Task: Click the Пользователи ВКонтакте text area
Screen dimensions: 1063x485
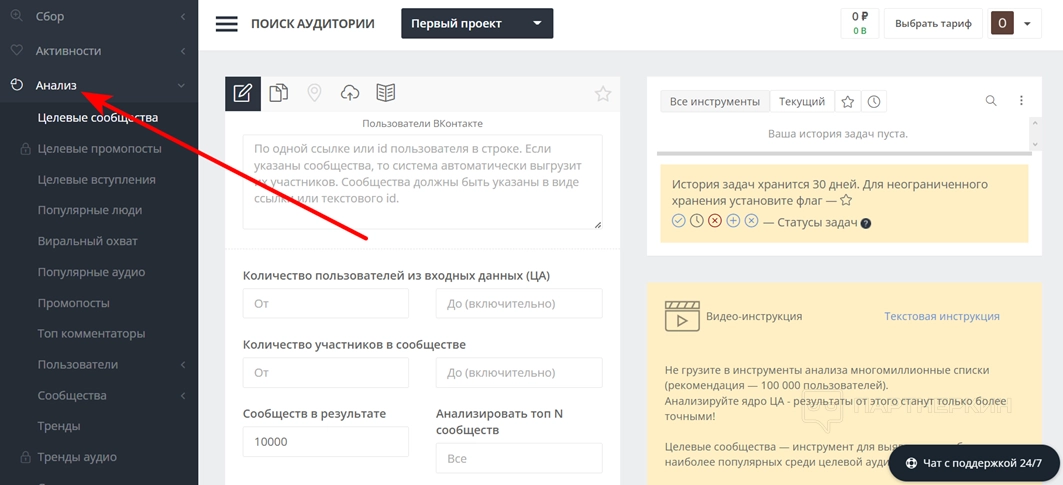Action: click(x=422, y=182)
